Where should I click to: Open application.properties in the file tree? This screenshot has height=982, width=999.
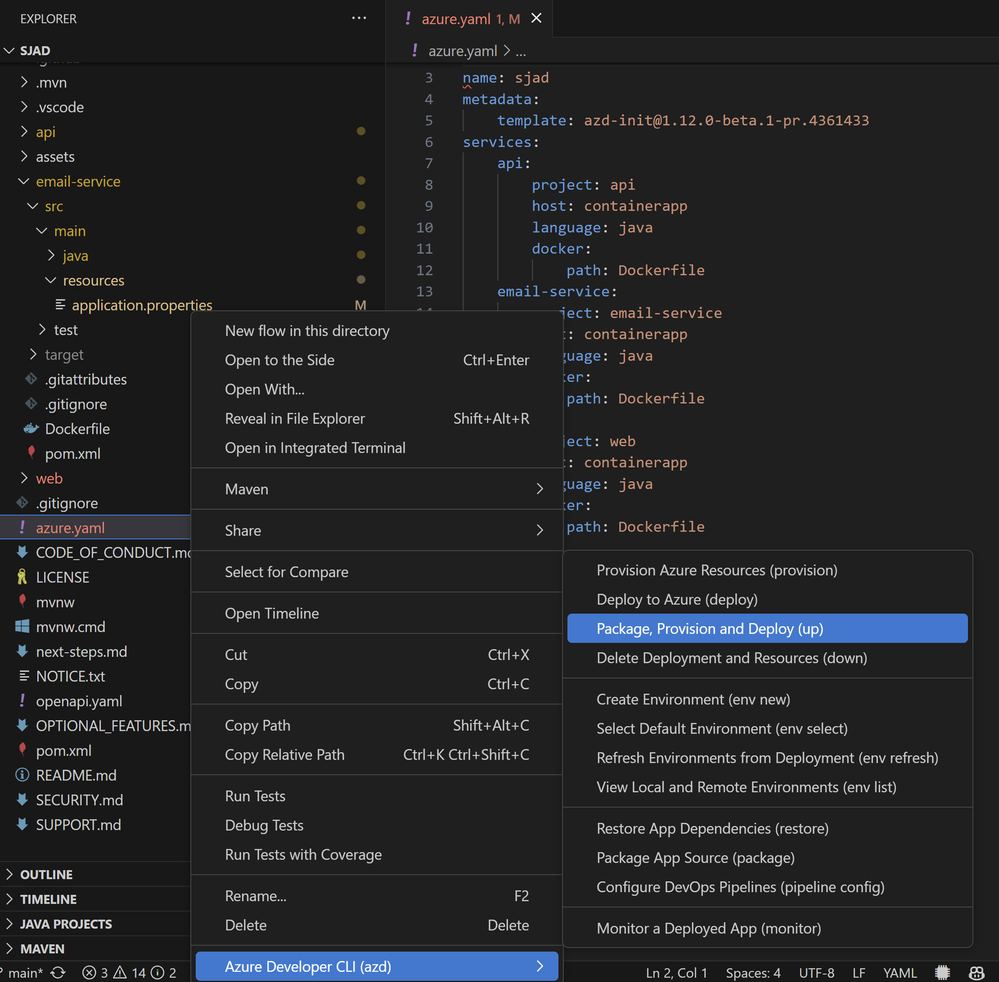pyautogui.click(x=141, y=305)
